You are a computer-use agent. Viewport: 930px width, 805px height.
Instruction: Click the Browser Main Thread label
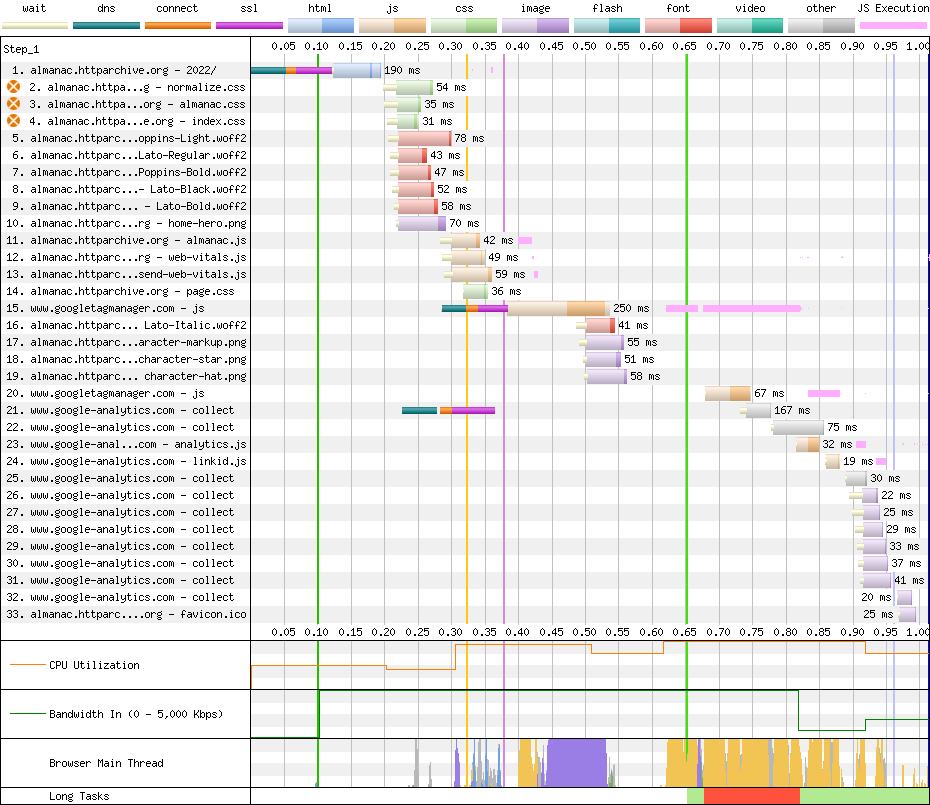(106, 763)
